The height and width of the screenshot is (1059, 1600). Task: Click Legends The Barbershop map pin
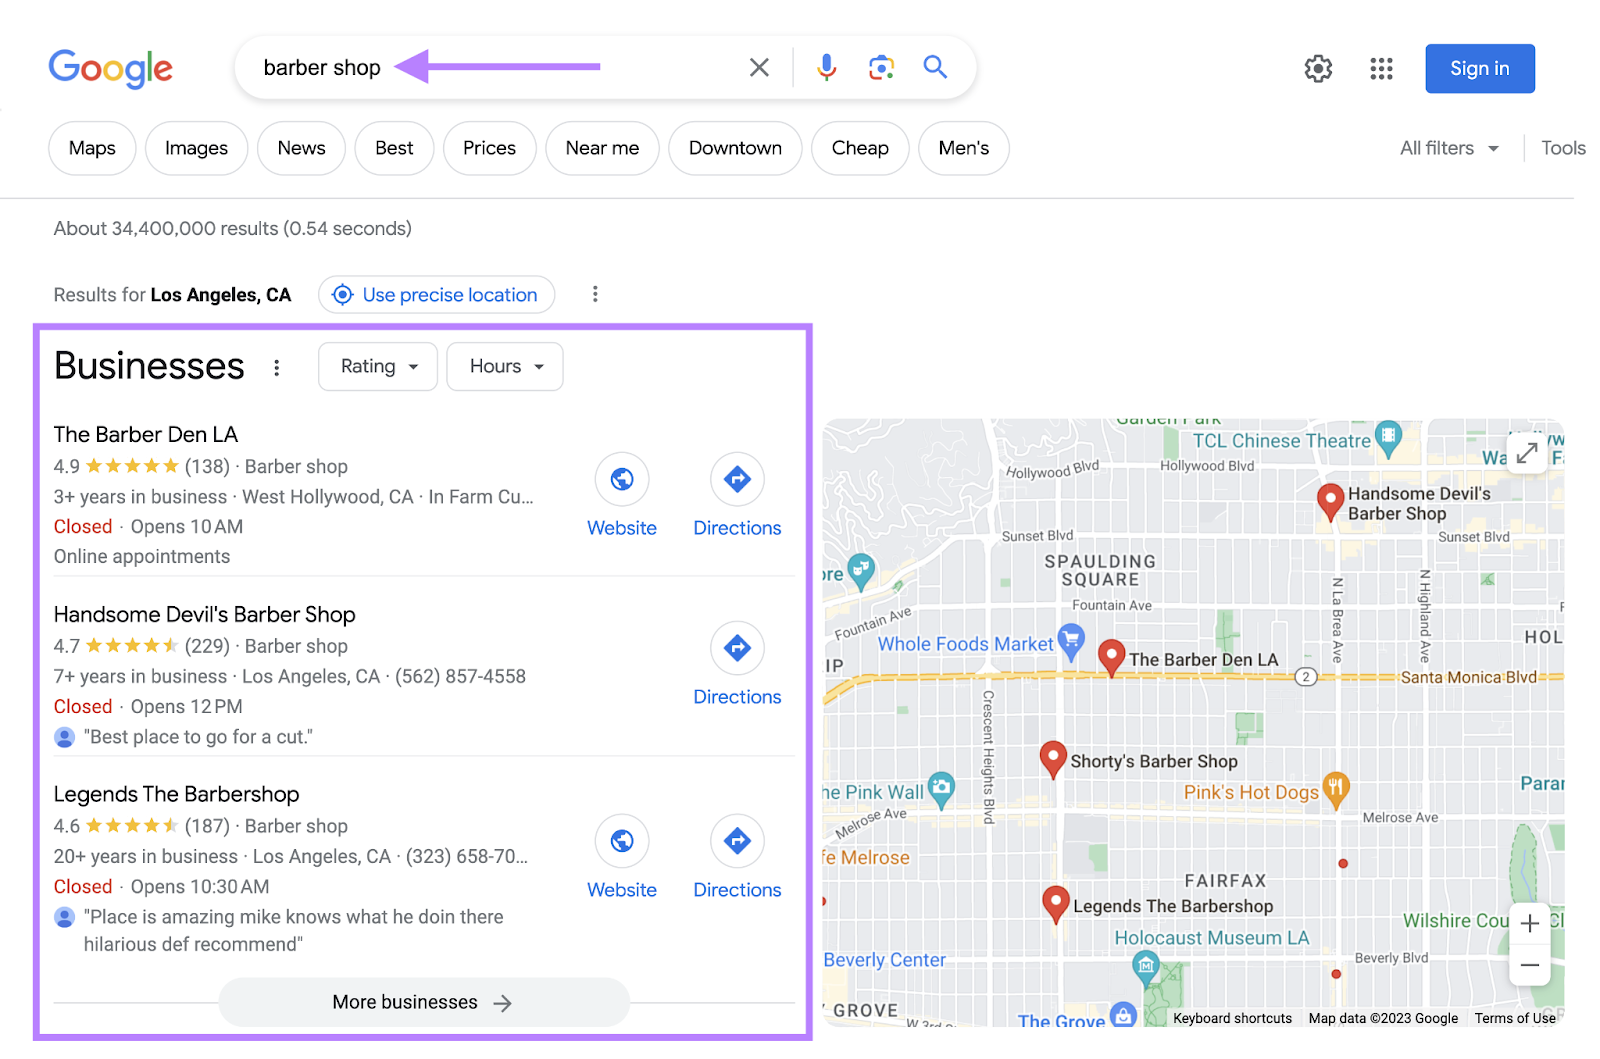pyautogui.click(x=1055, y=904)
